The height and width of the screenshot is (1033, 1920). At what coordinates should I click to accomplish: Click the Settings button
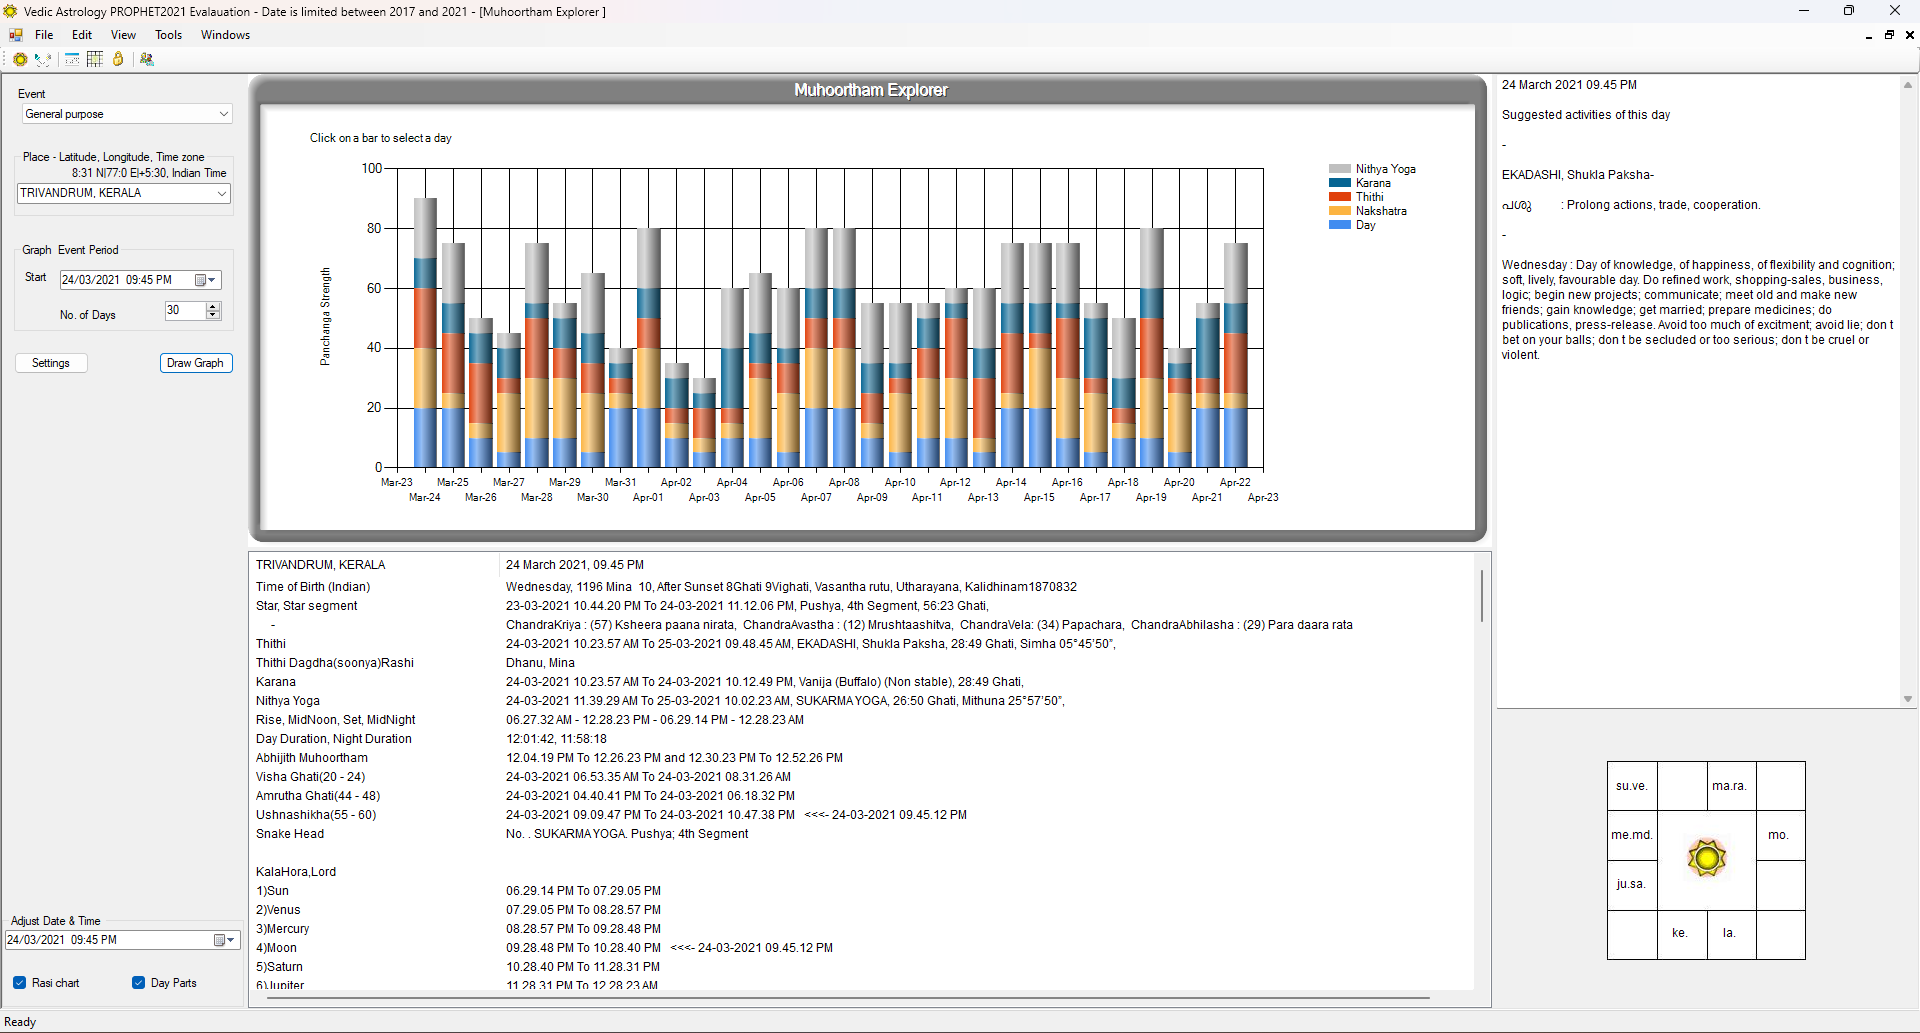(51, 363)
